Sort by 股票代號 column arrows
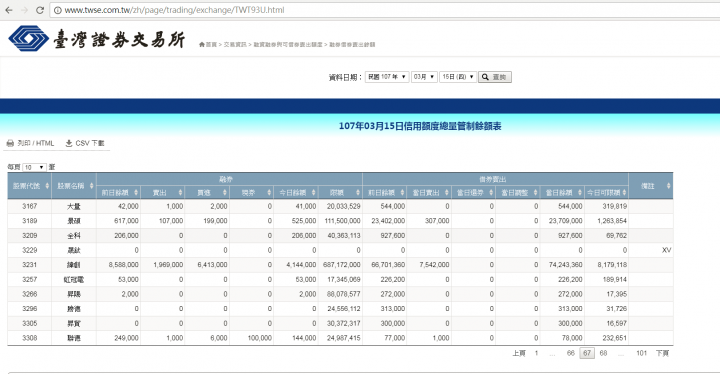 tap(47, 186)
